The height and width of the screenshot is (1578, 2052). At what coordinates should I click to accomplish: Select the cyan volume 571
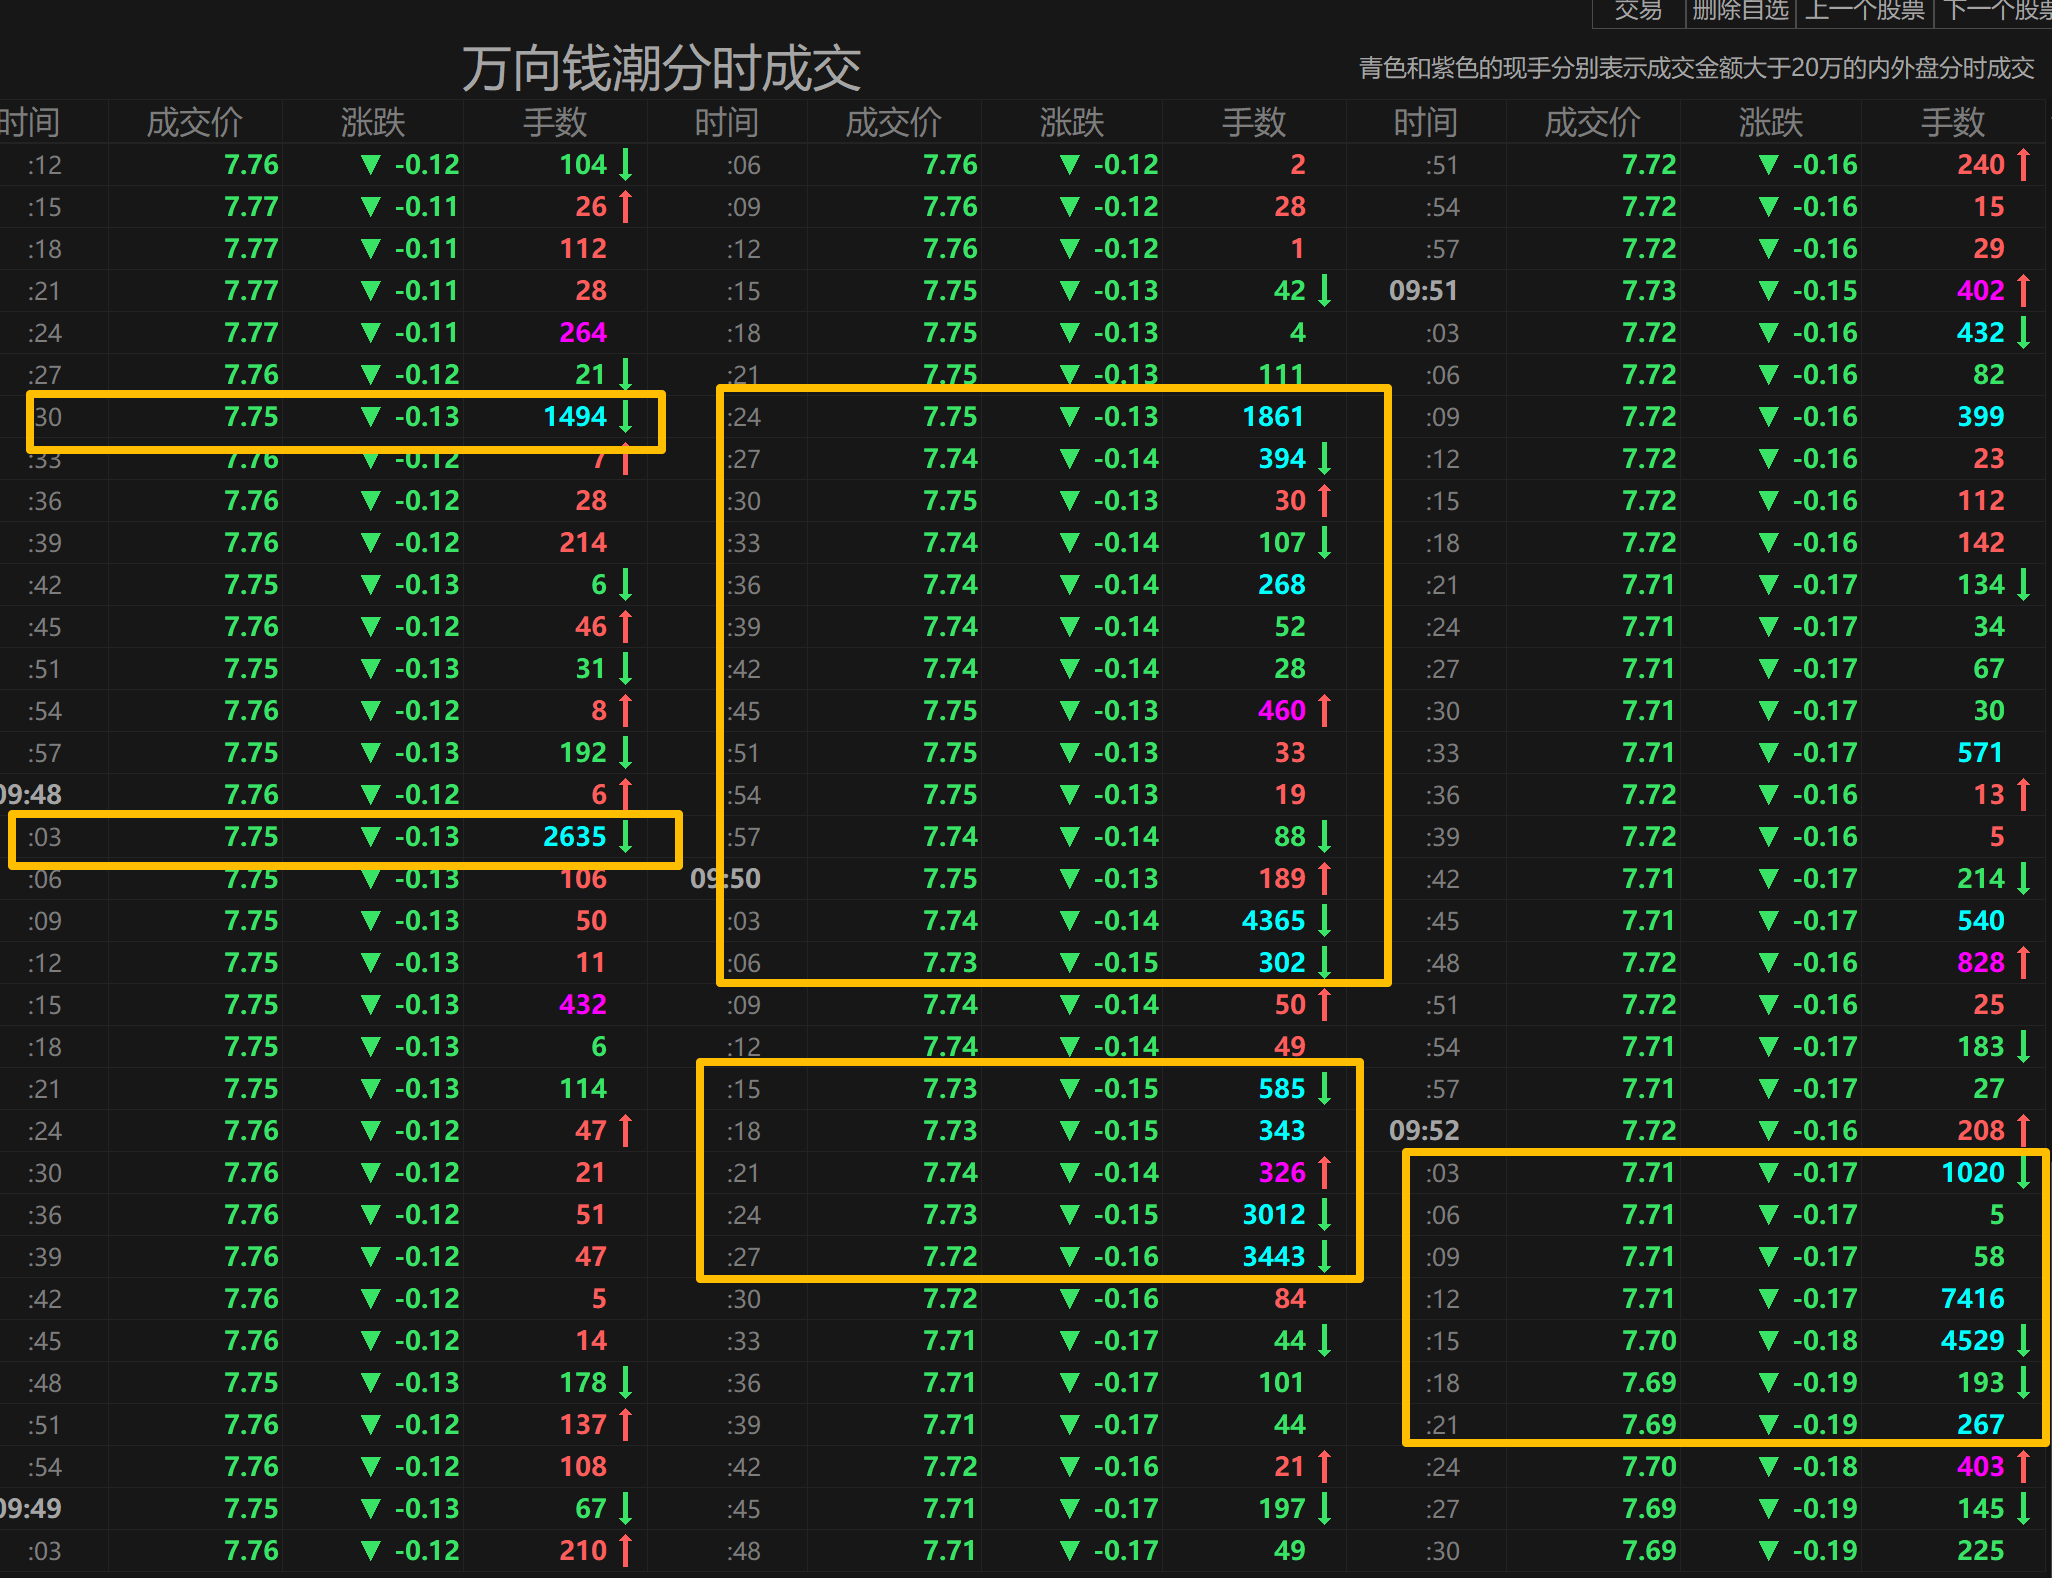pyautogui.click(x=1980, y=752)
